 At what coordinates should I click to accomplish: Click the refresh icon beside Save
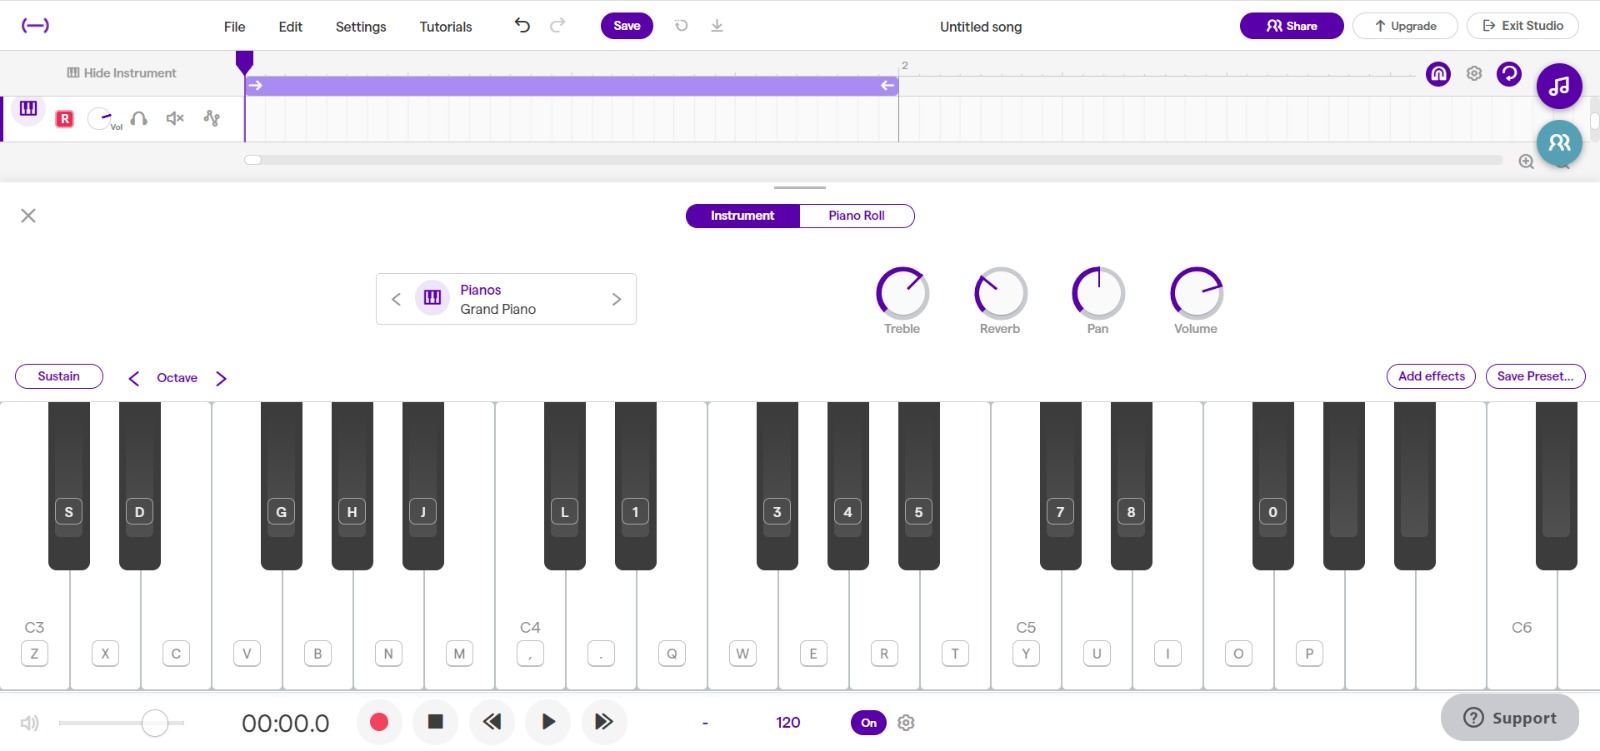tap(681, 26)
